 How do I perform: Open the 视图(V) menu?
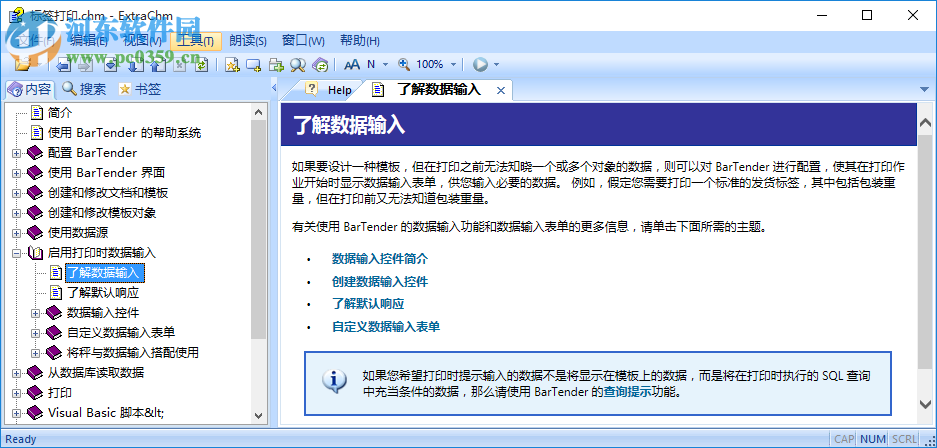click(x=142, y=41)
